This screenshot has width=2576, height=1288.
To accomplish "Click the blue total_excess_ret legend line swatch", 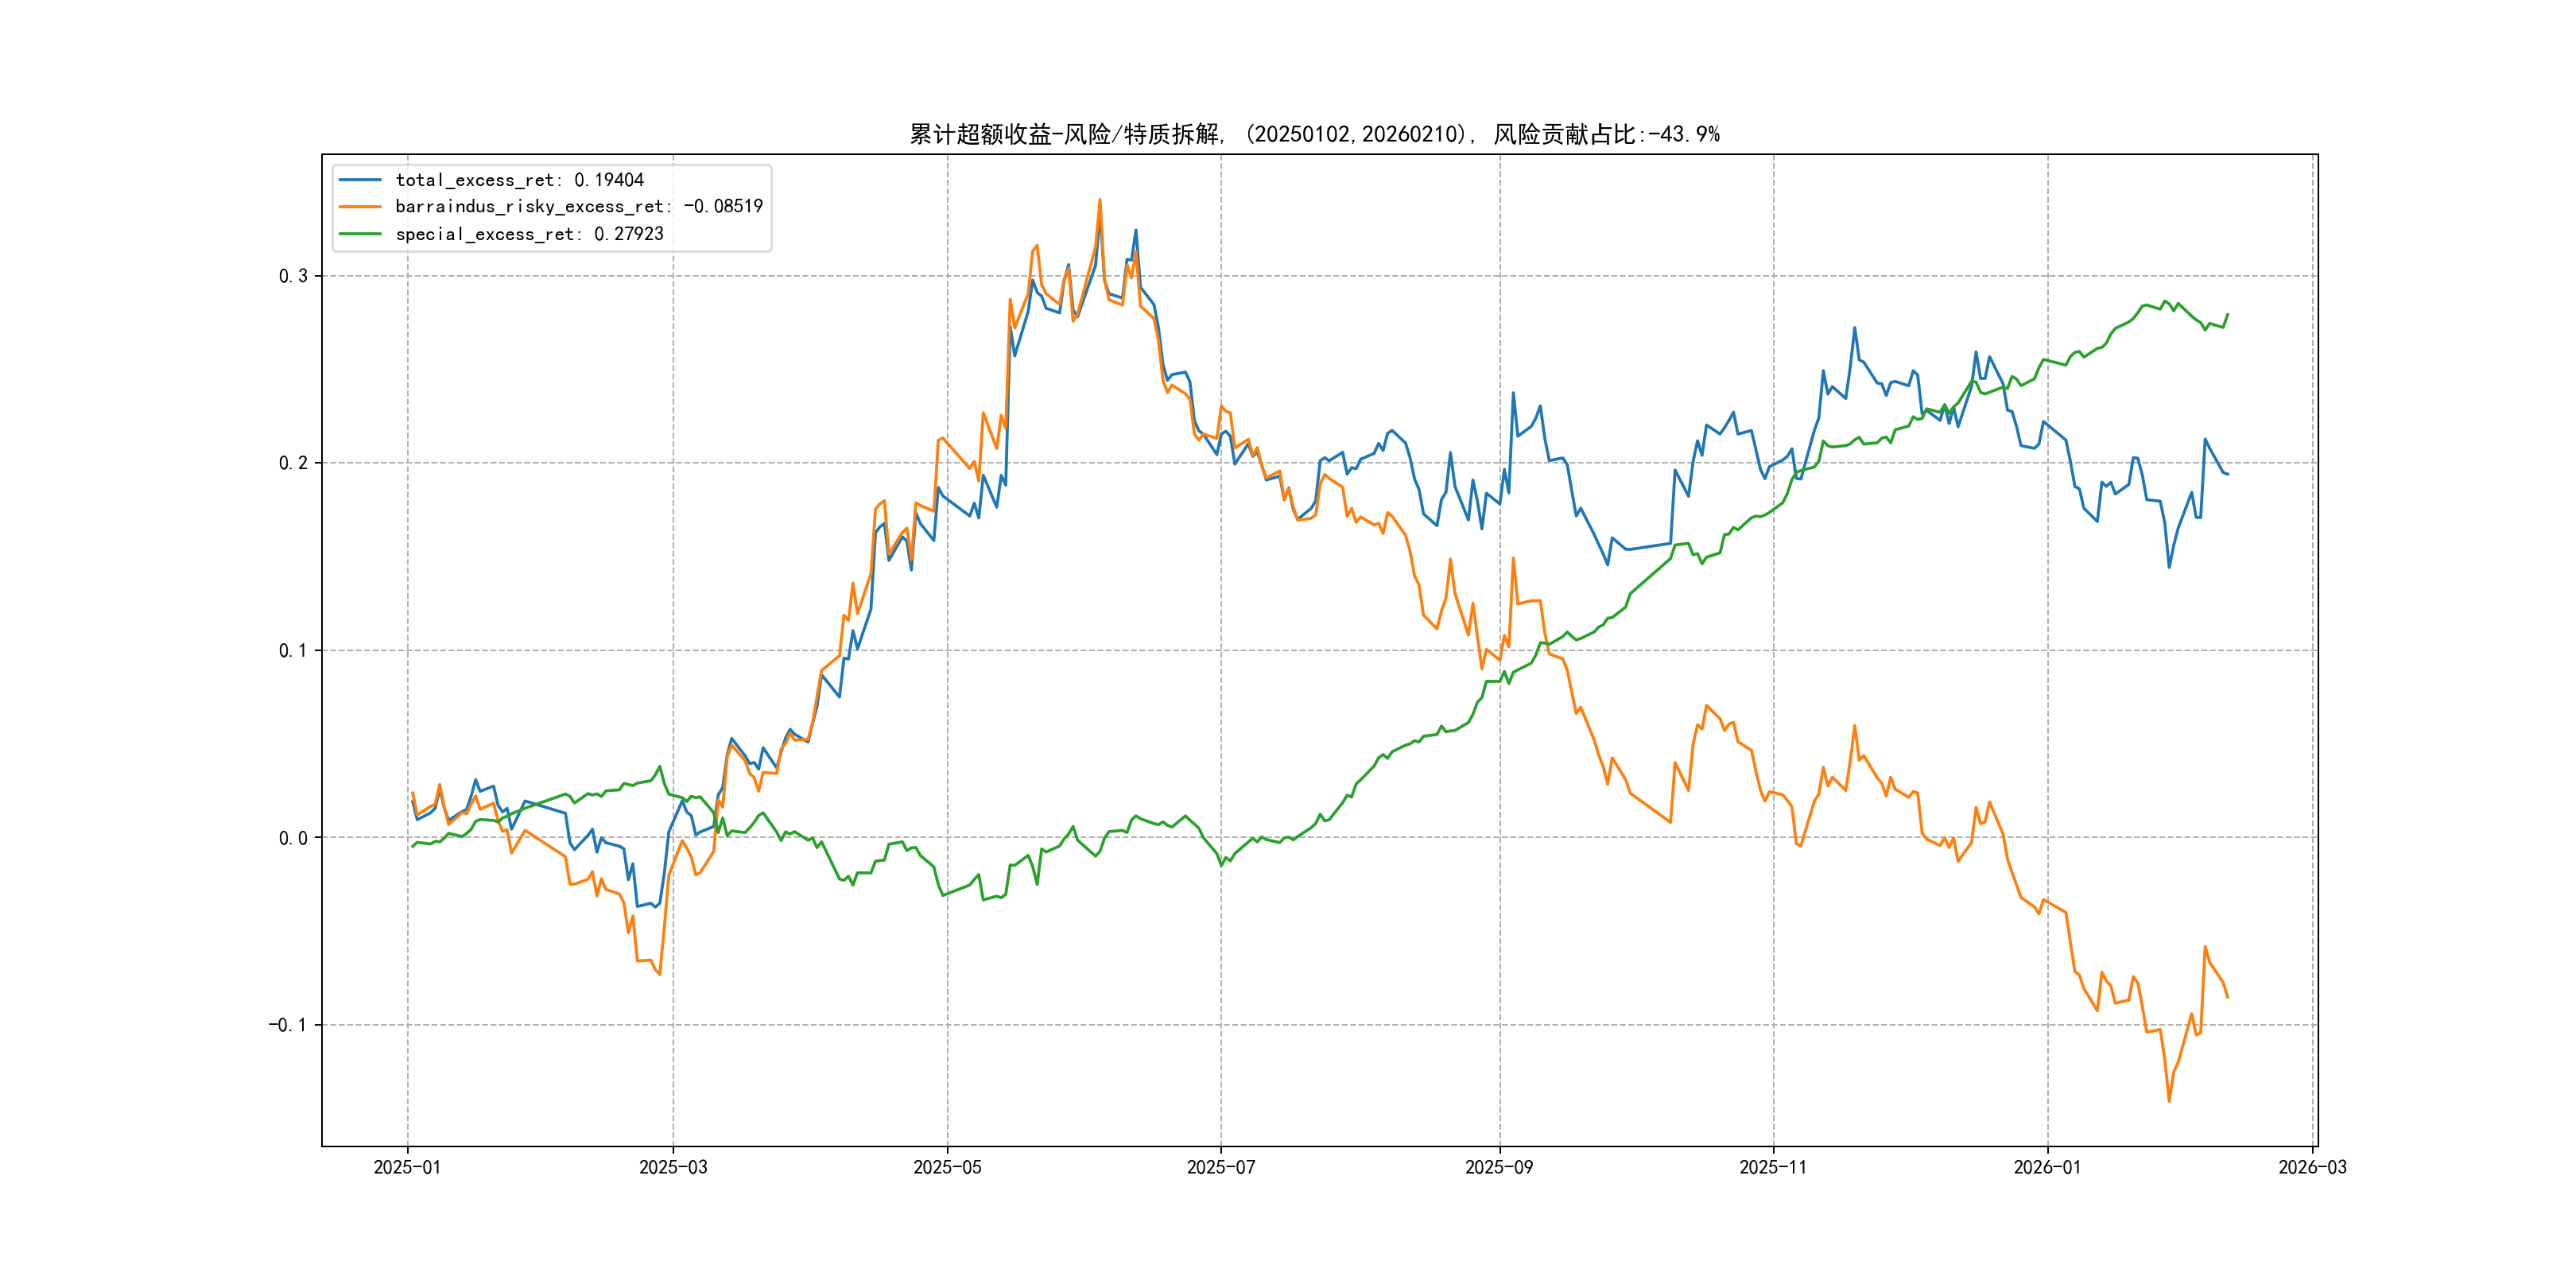I will pyautogui.click(x=360, y=180).
